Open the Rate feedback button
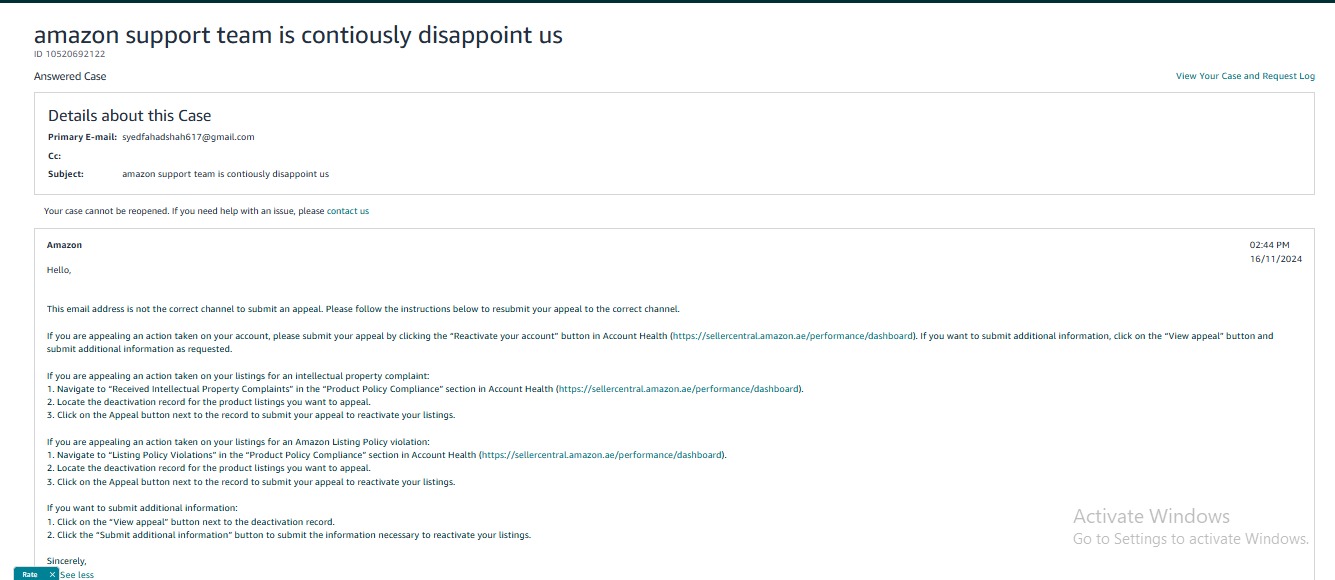Viewport: 1335px width, 580px height. (30, 574)
